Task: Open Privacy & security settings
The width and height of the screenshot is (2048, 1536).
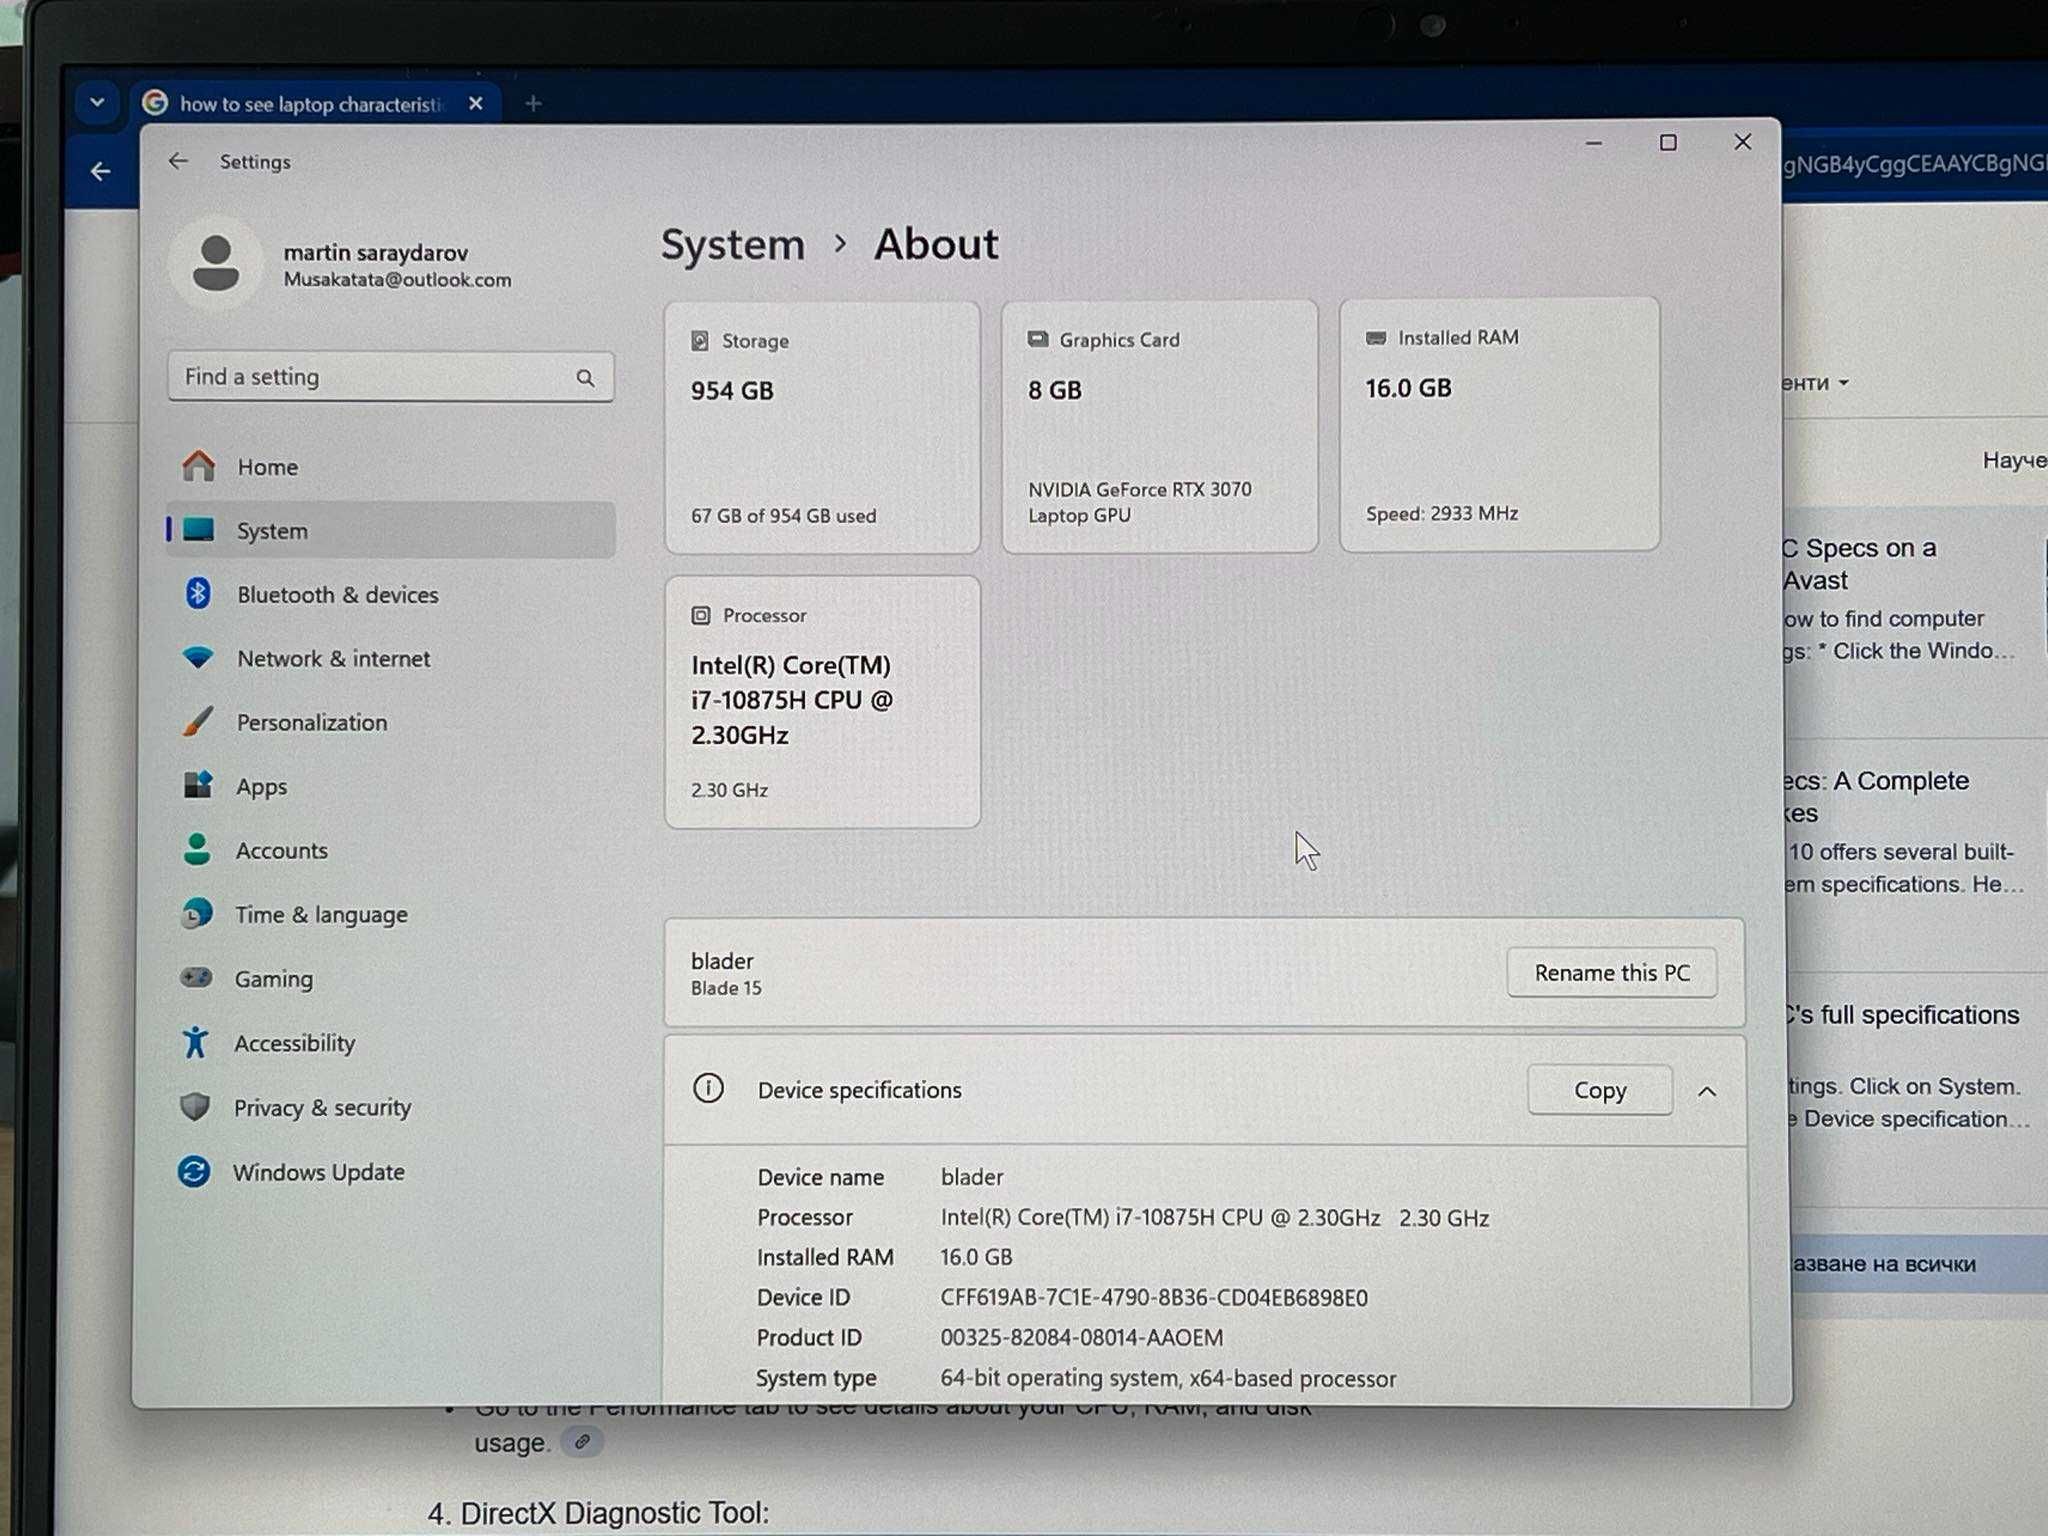Action: pyautogui.click(x=390, y=1107)
